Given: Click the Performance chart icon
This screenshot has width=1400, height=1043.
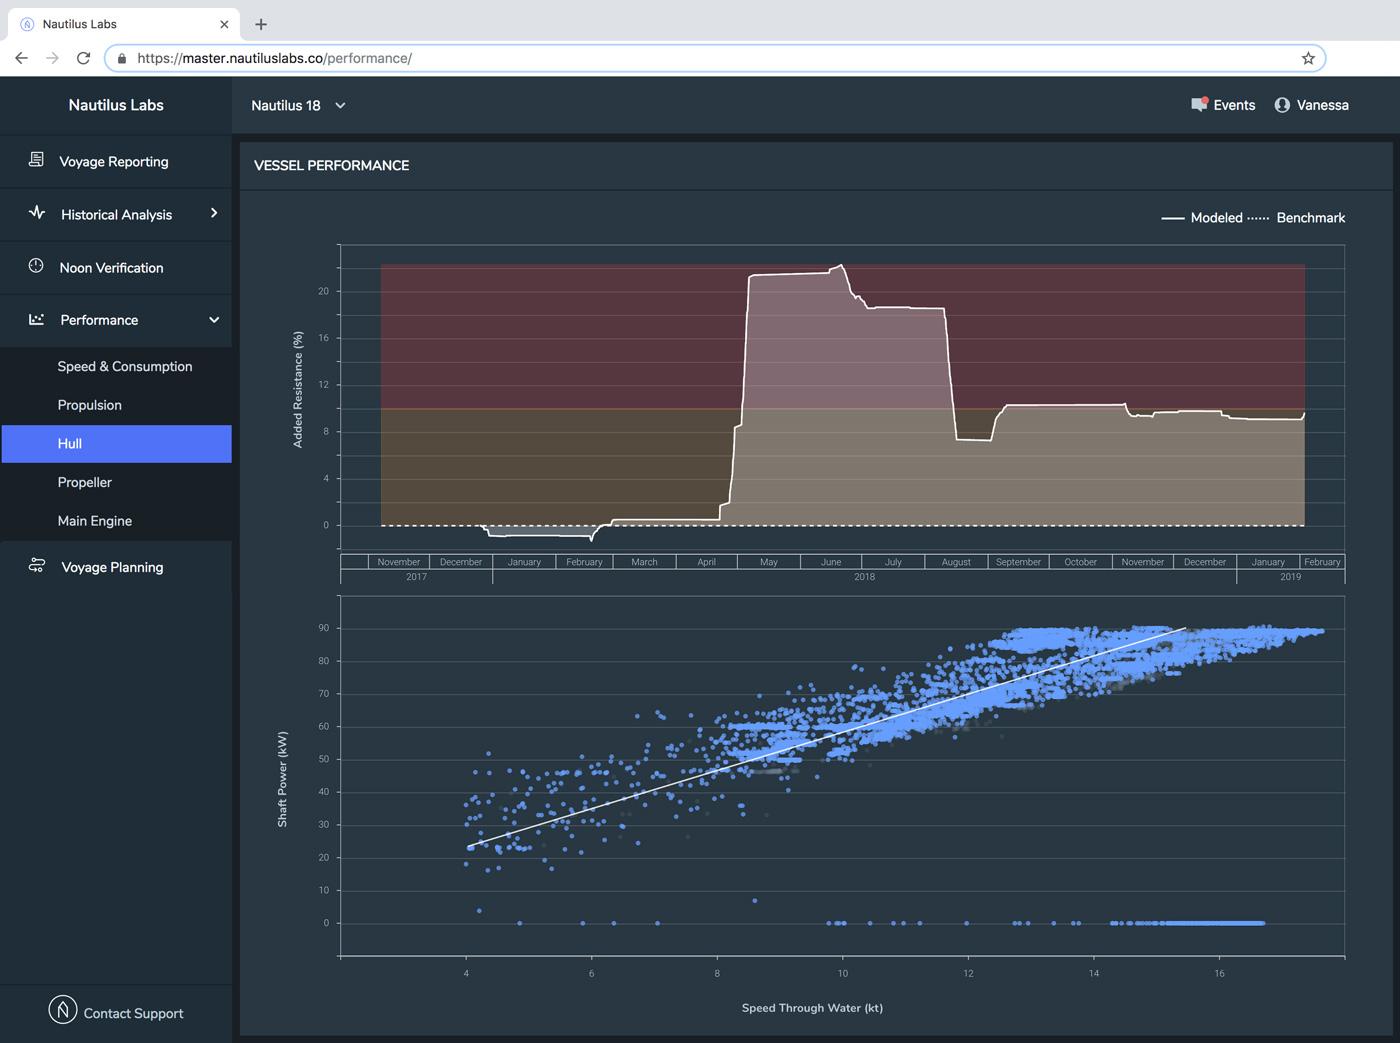Looking at the screenshot, I should pos(37,319).
